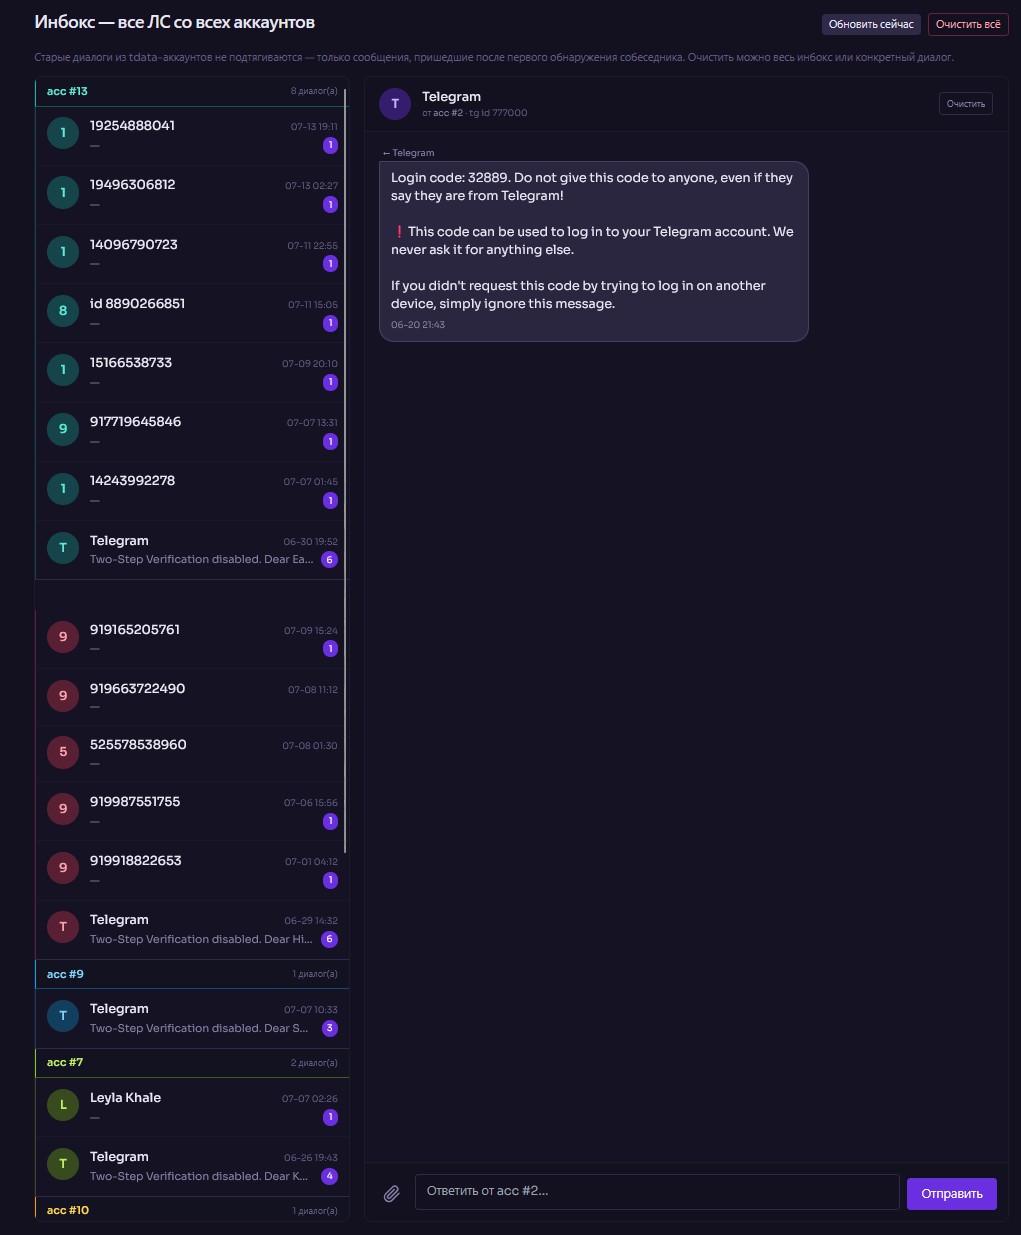Click the Telegram avatar in chat header

click(395, 104)
